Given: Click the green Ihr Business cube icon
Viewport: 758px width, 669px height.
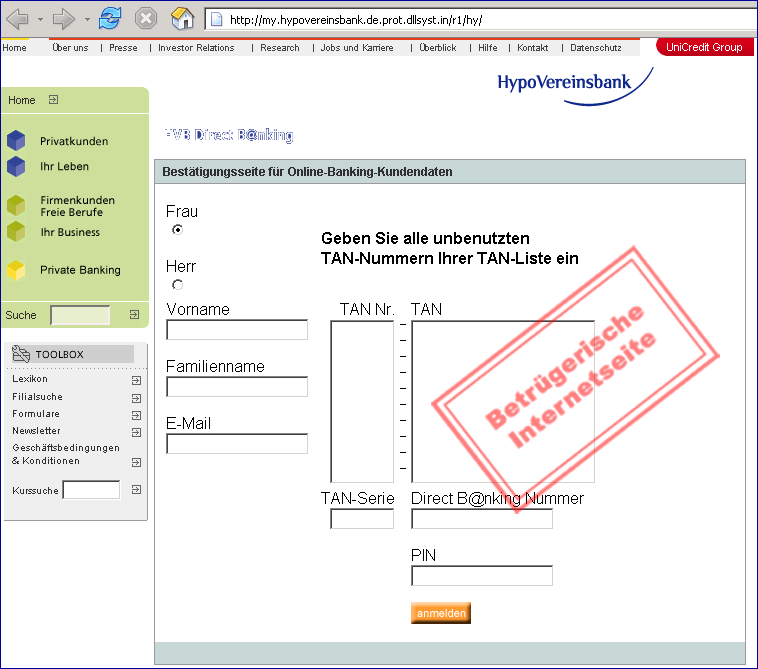Looking at the screenshot, I should click(16, 231).
